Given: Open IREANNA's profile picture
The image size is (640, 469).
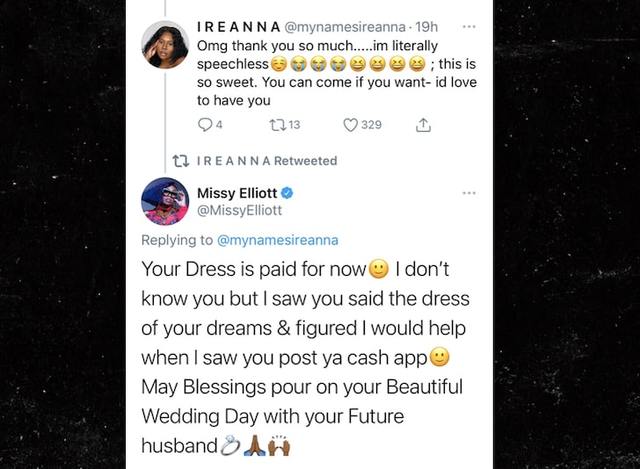Looking at the screenshot, I should pyautogui.click(x=165, y=47).
